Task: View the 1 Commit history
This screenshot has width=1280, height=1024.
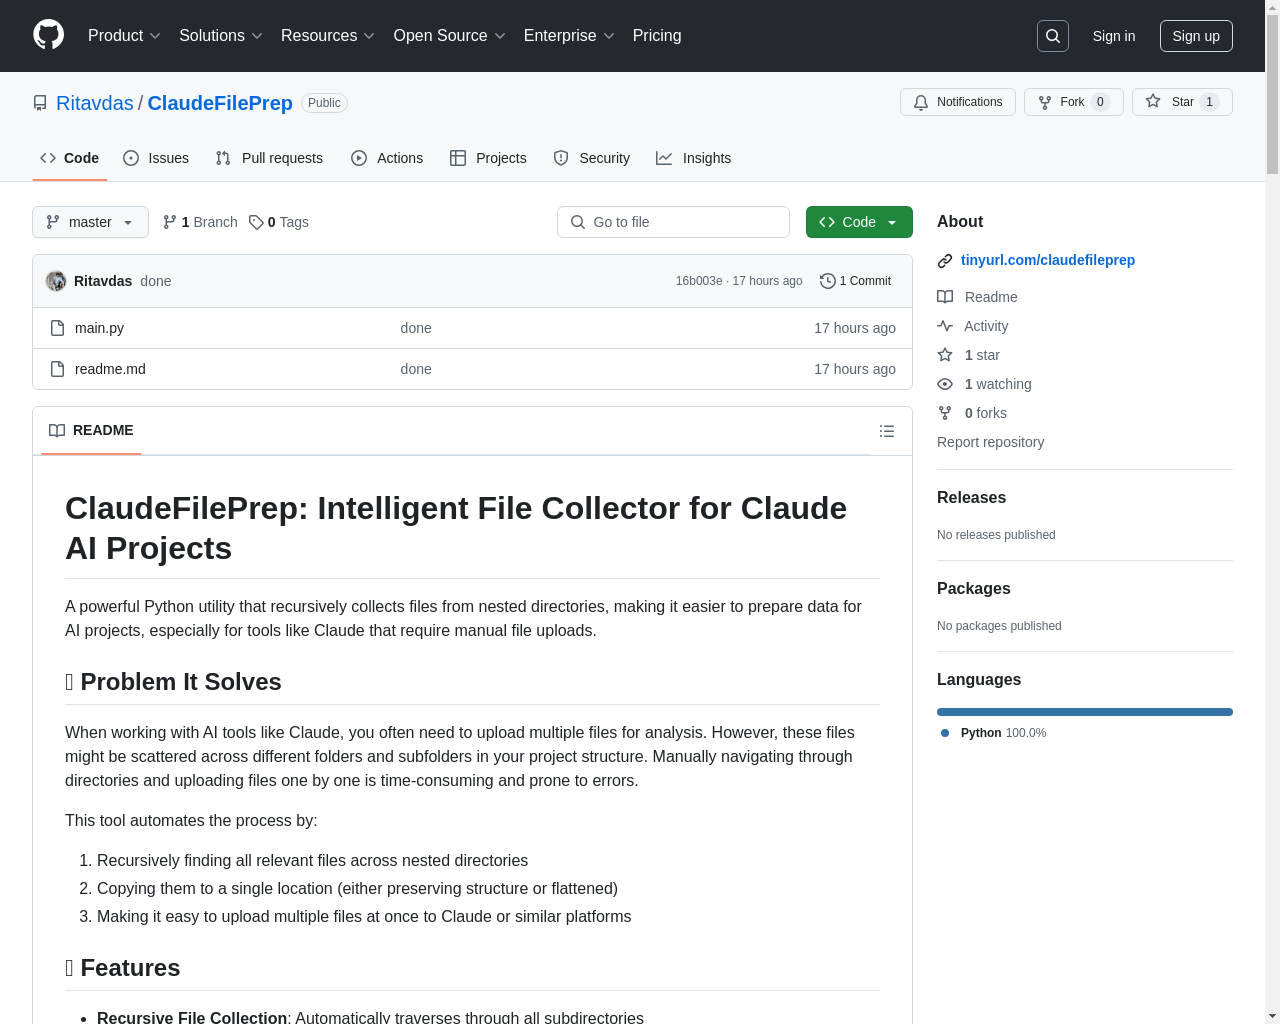Action: [x=856, y=281]
